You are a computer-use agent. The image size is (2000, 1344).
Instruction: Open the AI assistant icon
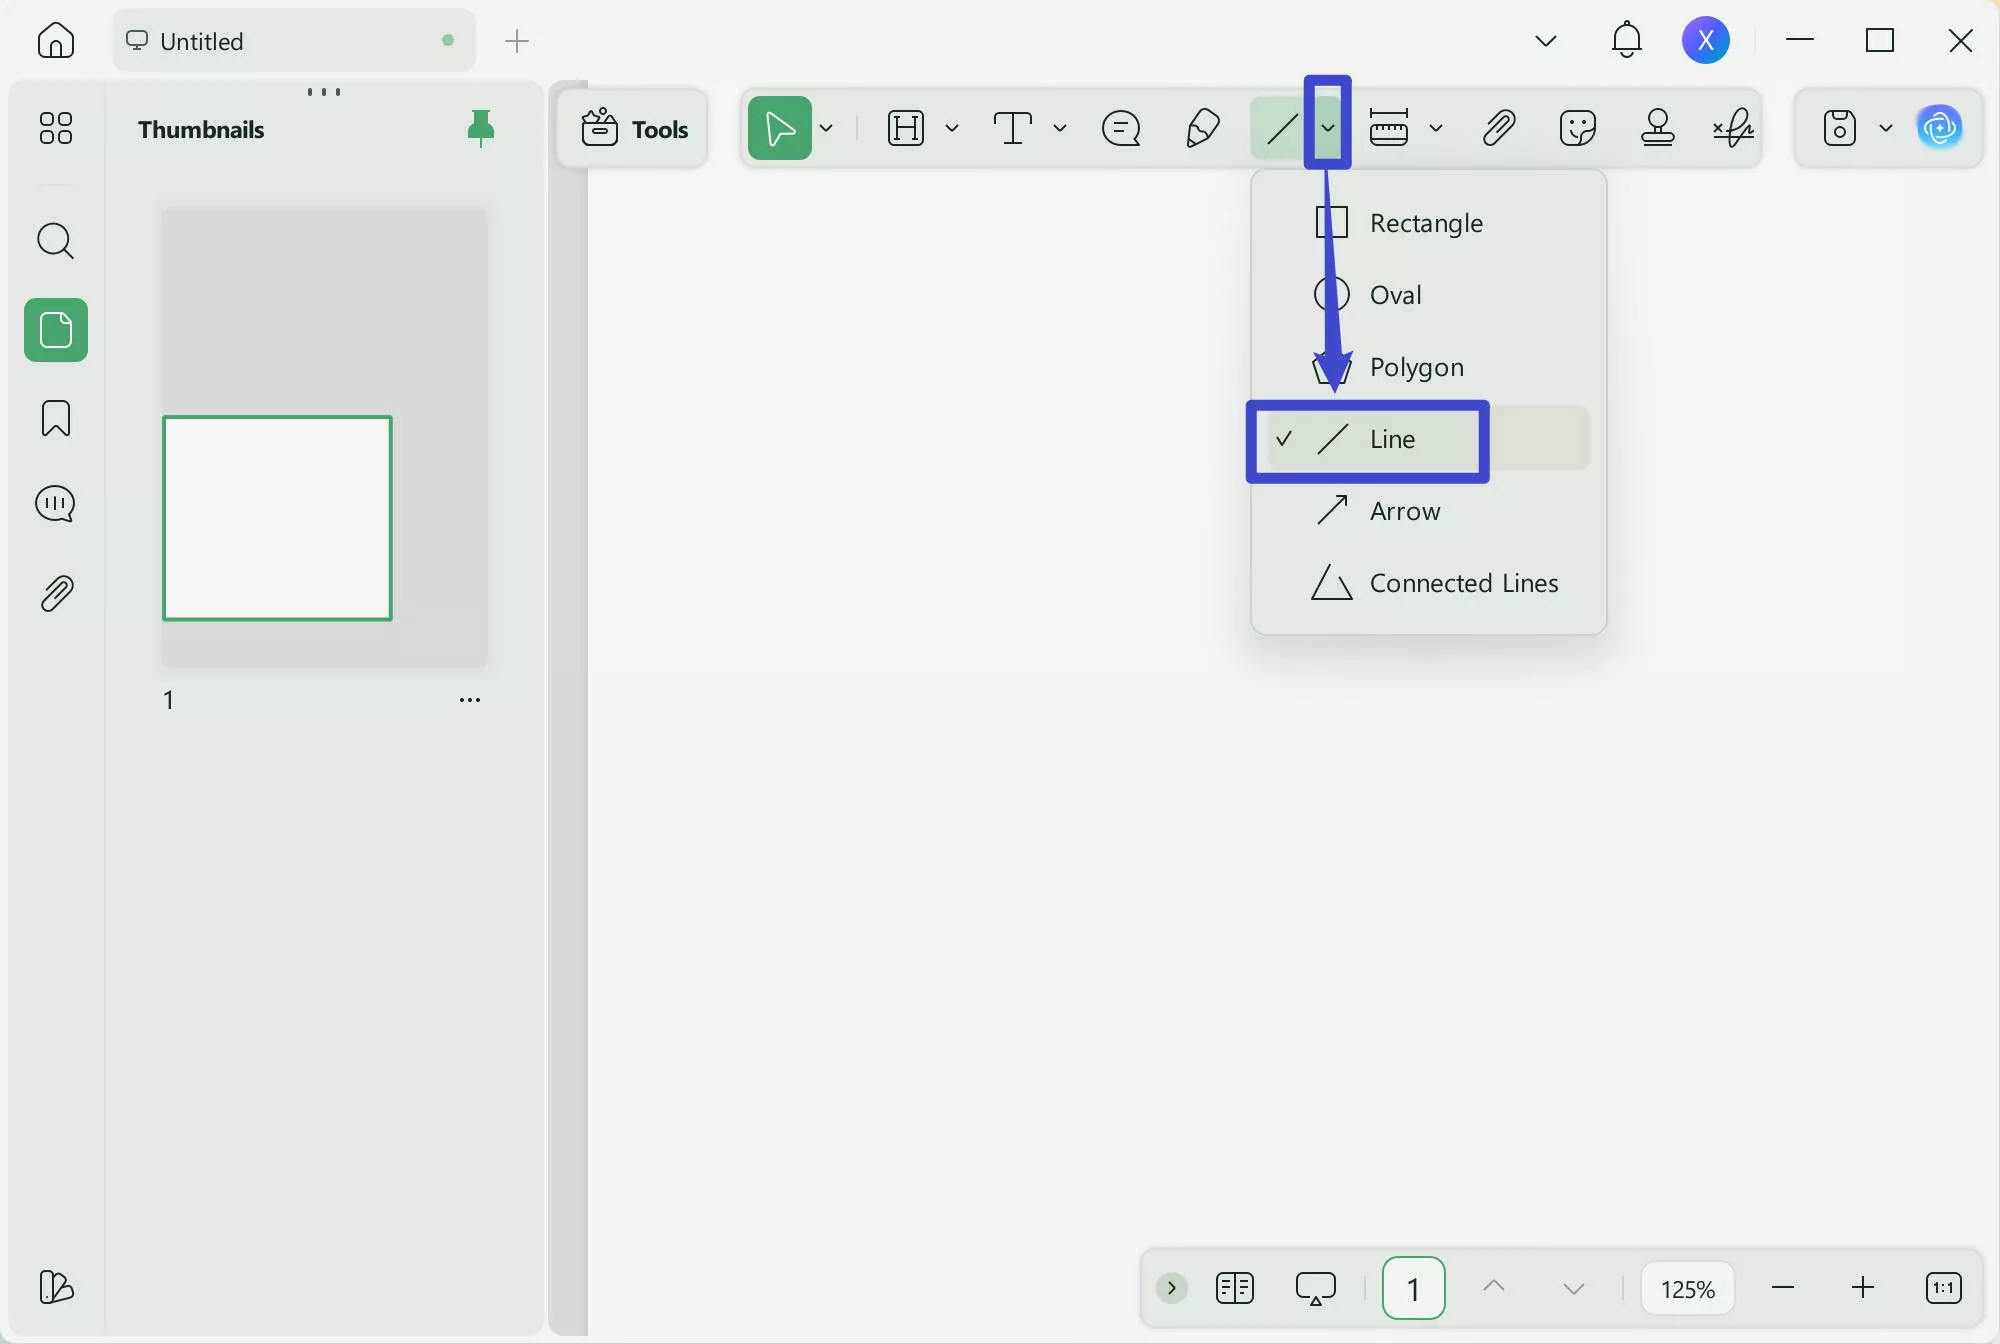(1939, 128)
